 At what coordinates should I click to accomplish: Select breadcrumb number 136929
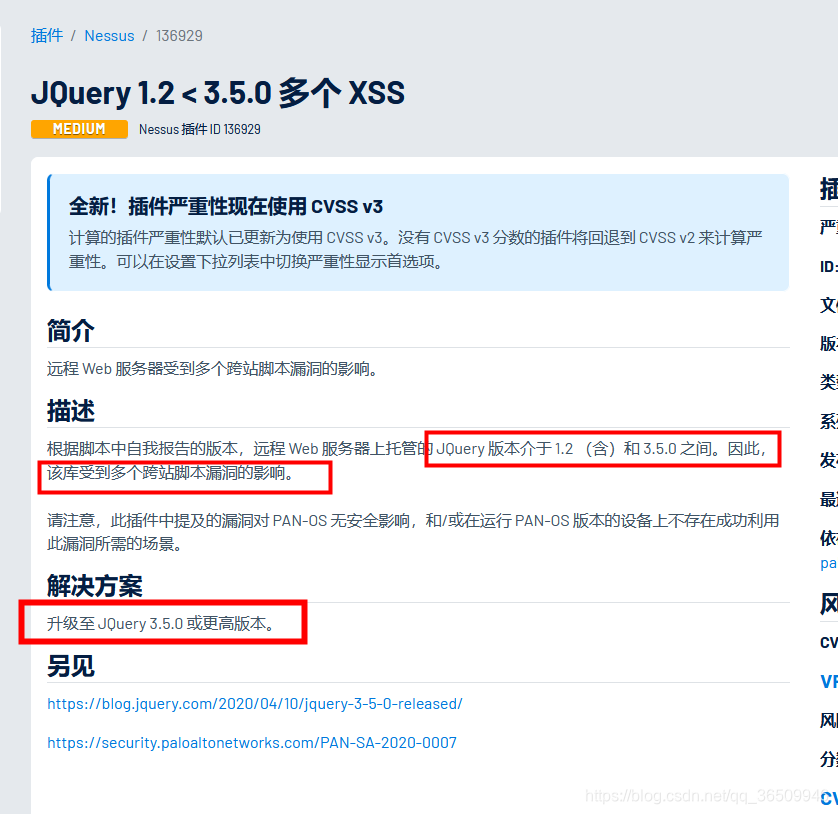[179, 36]
